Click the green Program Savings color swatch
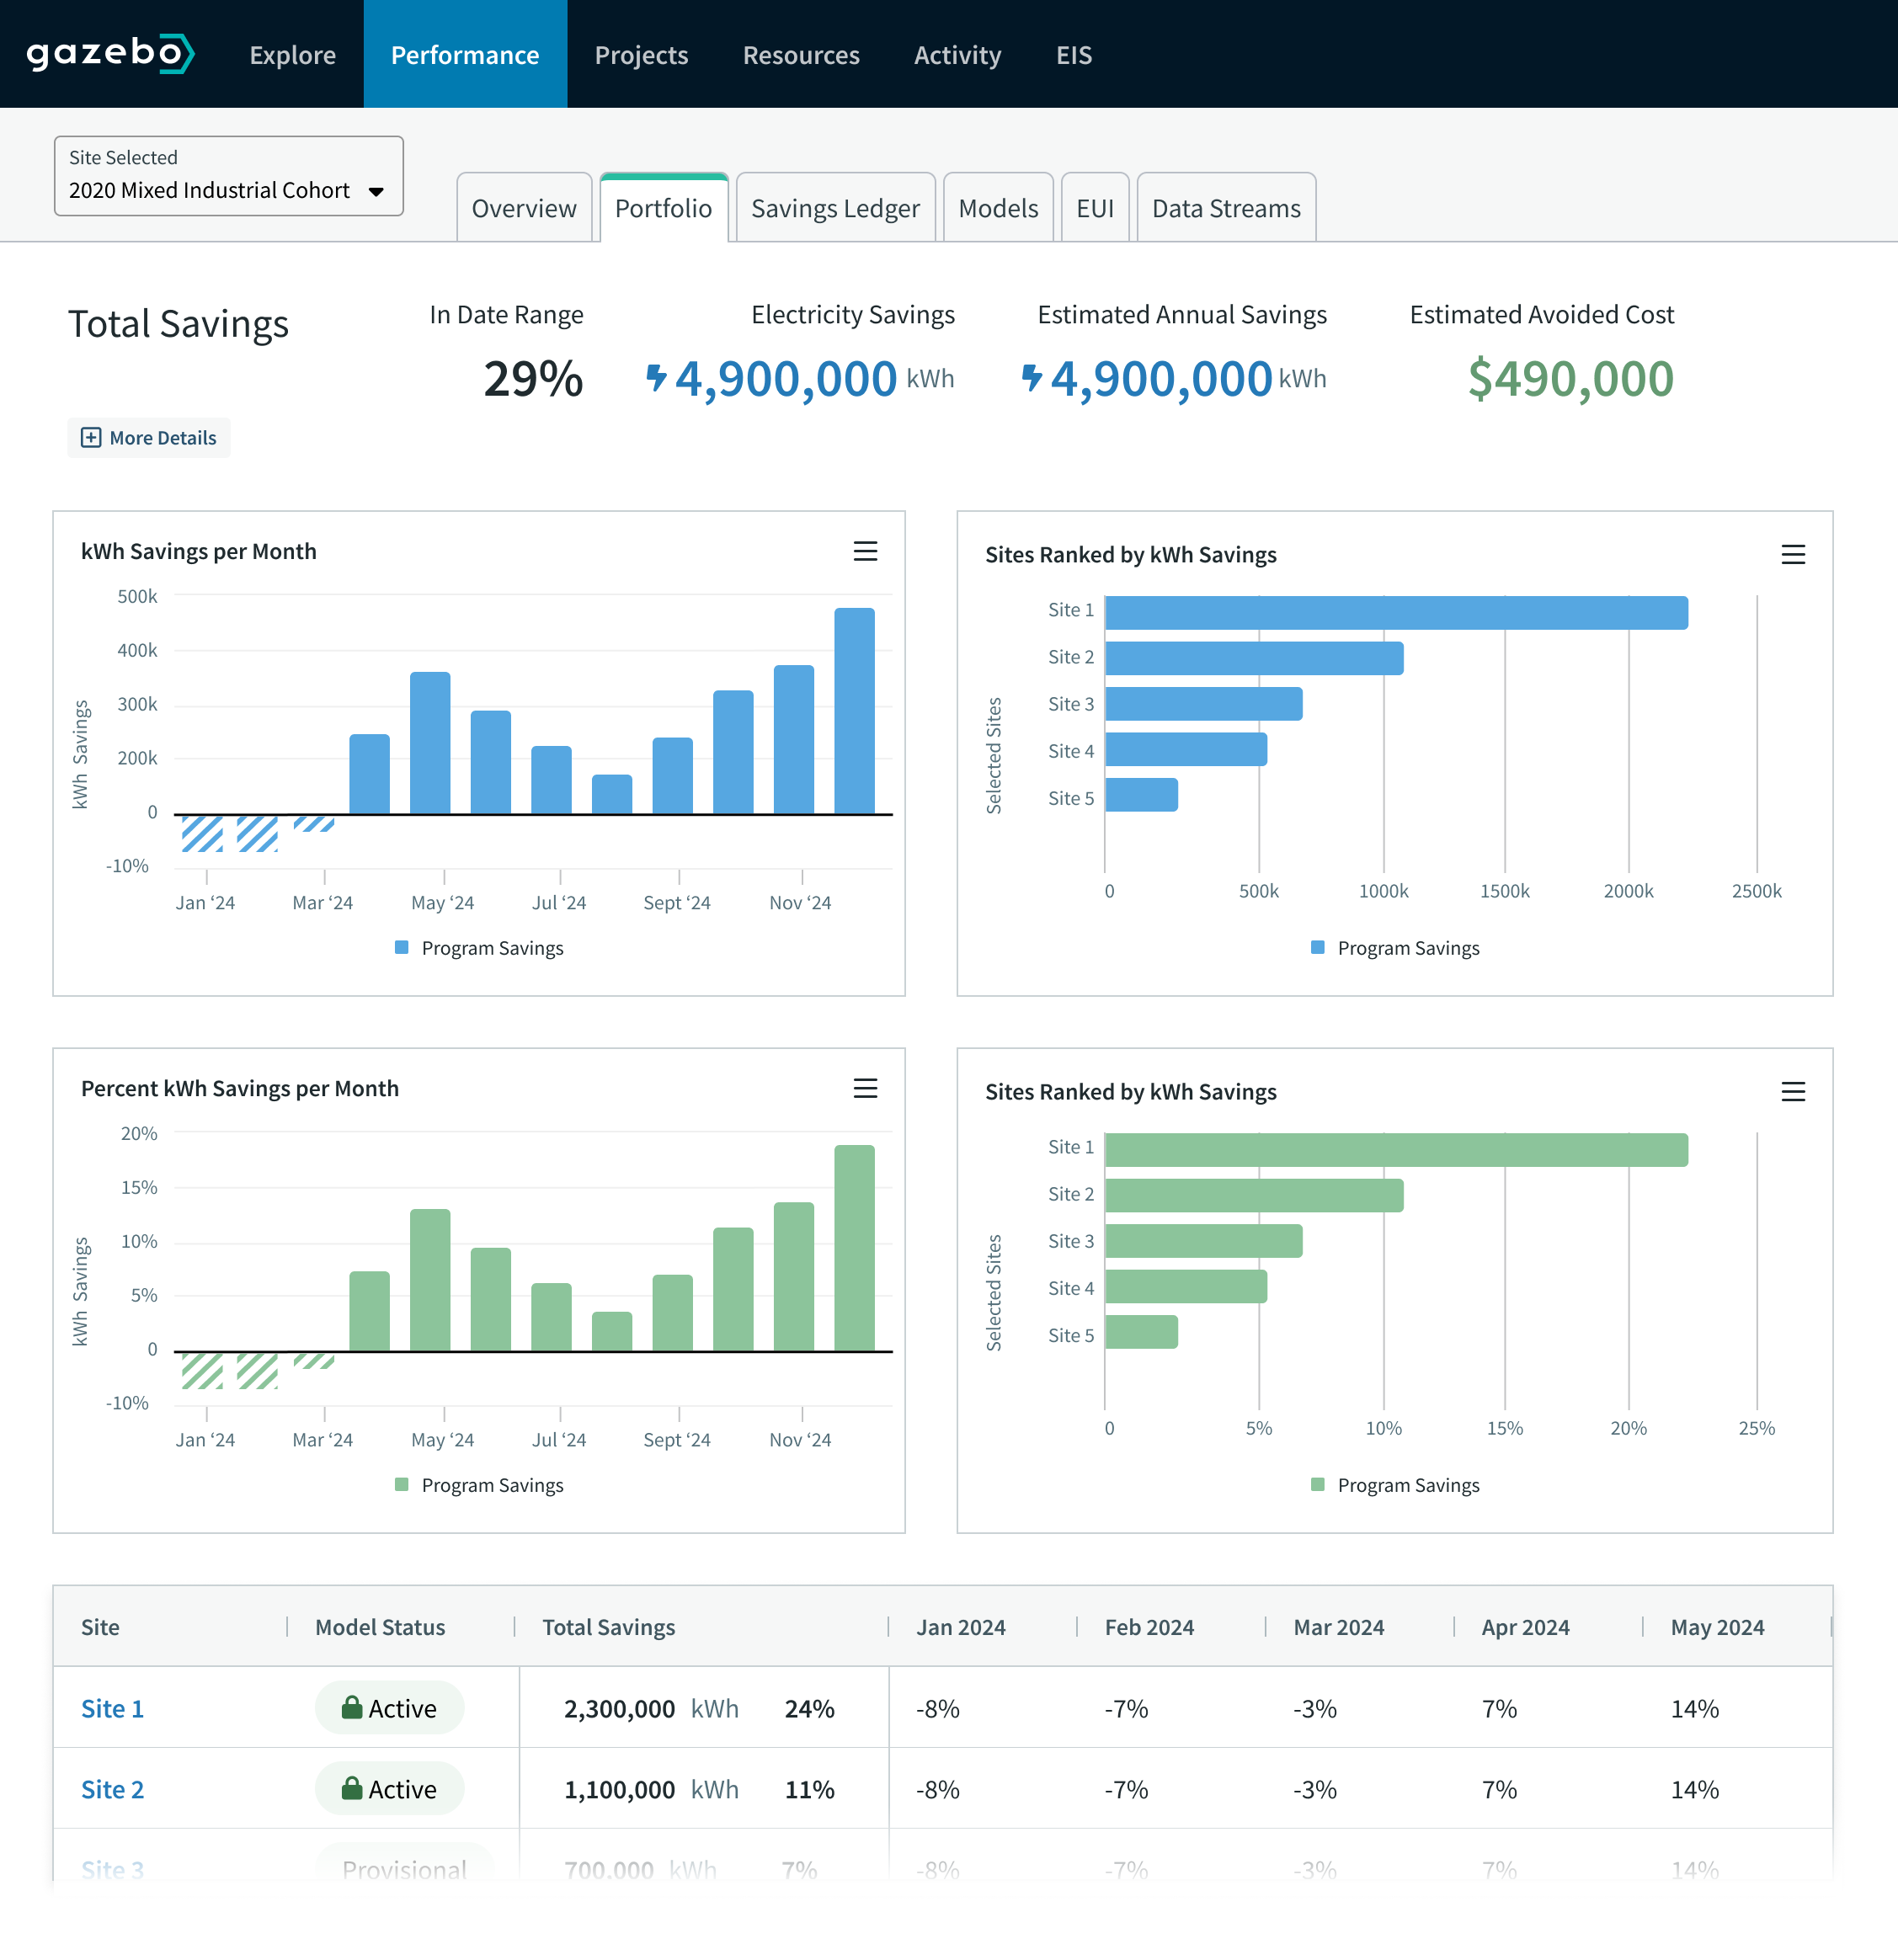This screenshot has width=1898, height=1960. pyautogui.click(x=401, y=1485)
